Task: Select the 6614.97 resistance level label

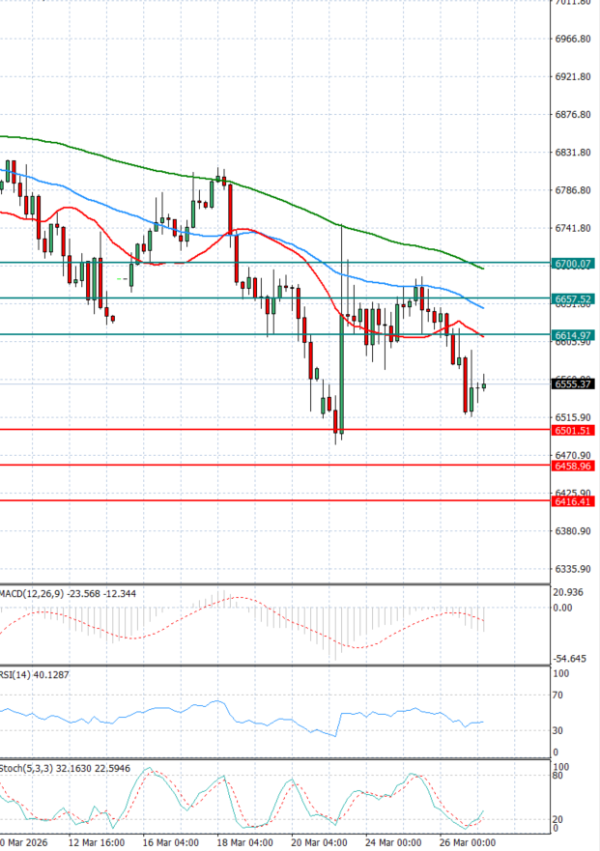Action: click(573, 335)
